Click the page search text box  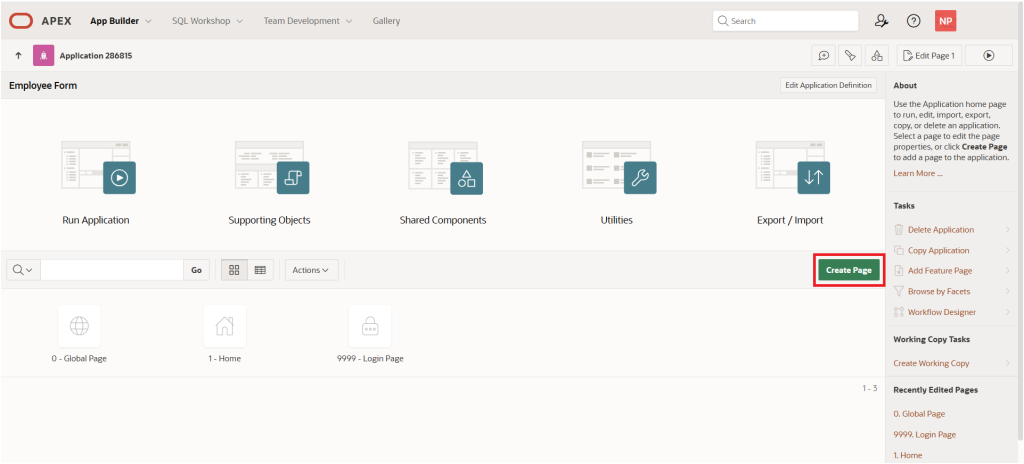(x=112, y=270)
